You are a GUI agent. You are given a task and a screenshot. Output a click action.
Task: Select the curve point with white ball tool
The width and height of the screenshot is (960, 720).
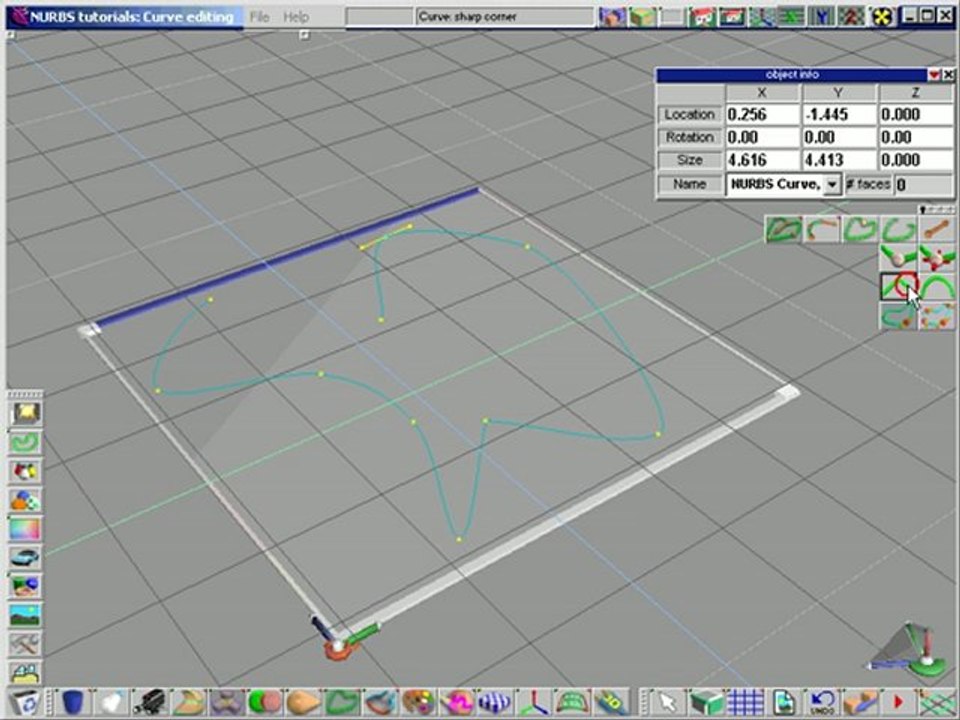coord(899,258)
